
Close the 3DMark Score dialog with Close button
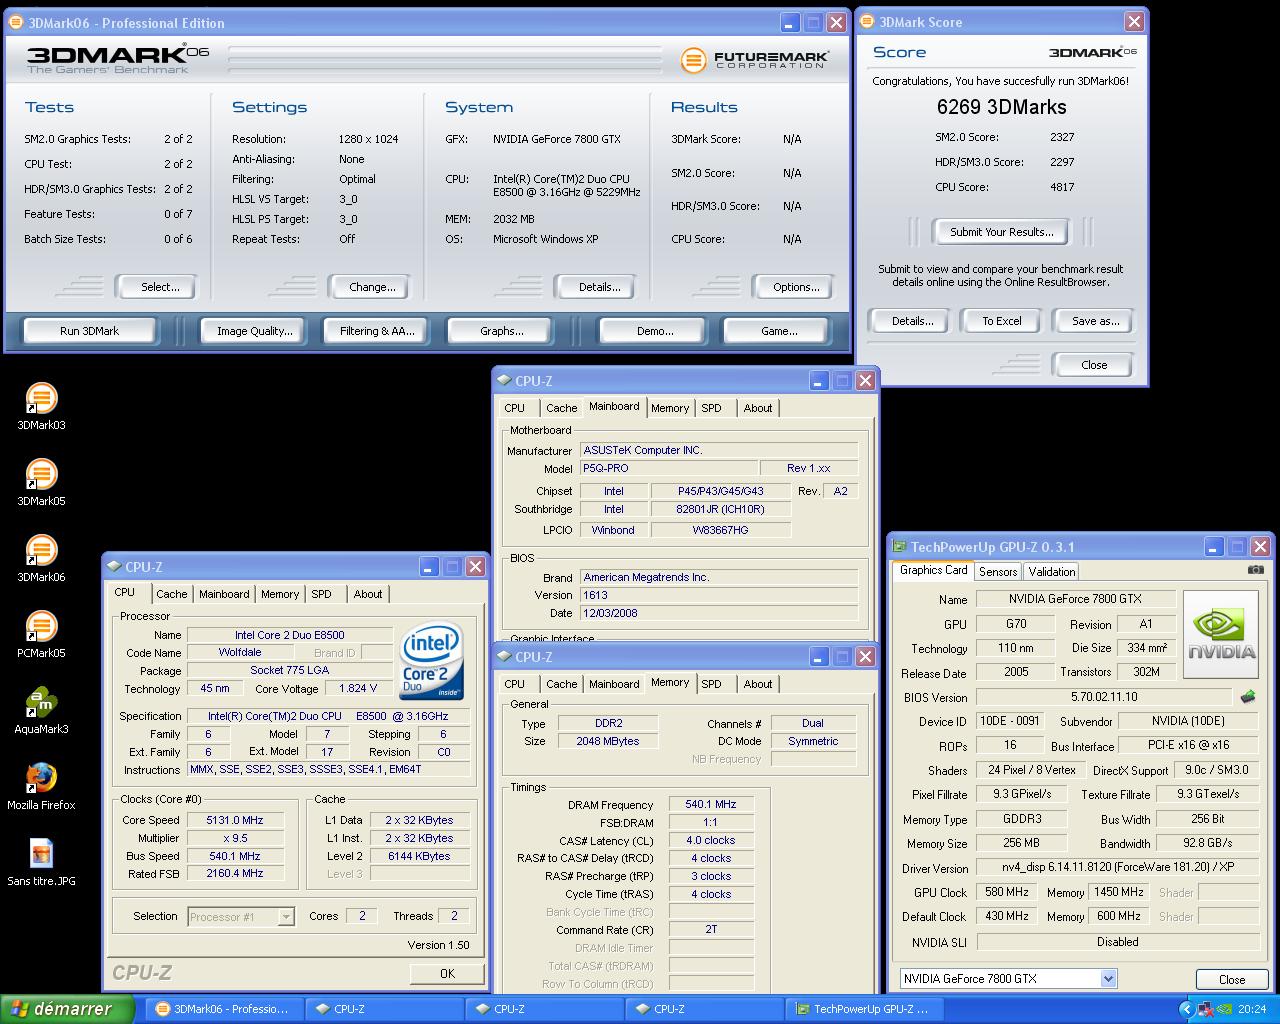(x=1094, y=365)
